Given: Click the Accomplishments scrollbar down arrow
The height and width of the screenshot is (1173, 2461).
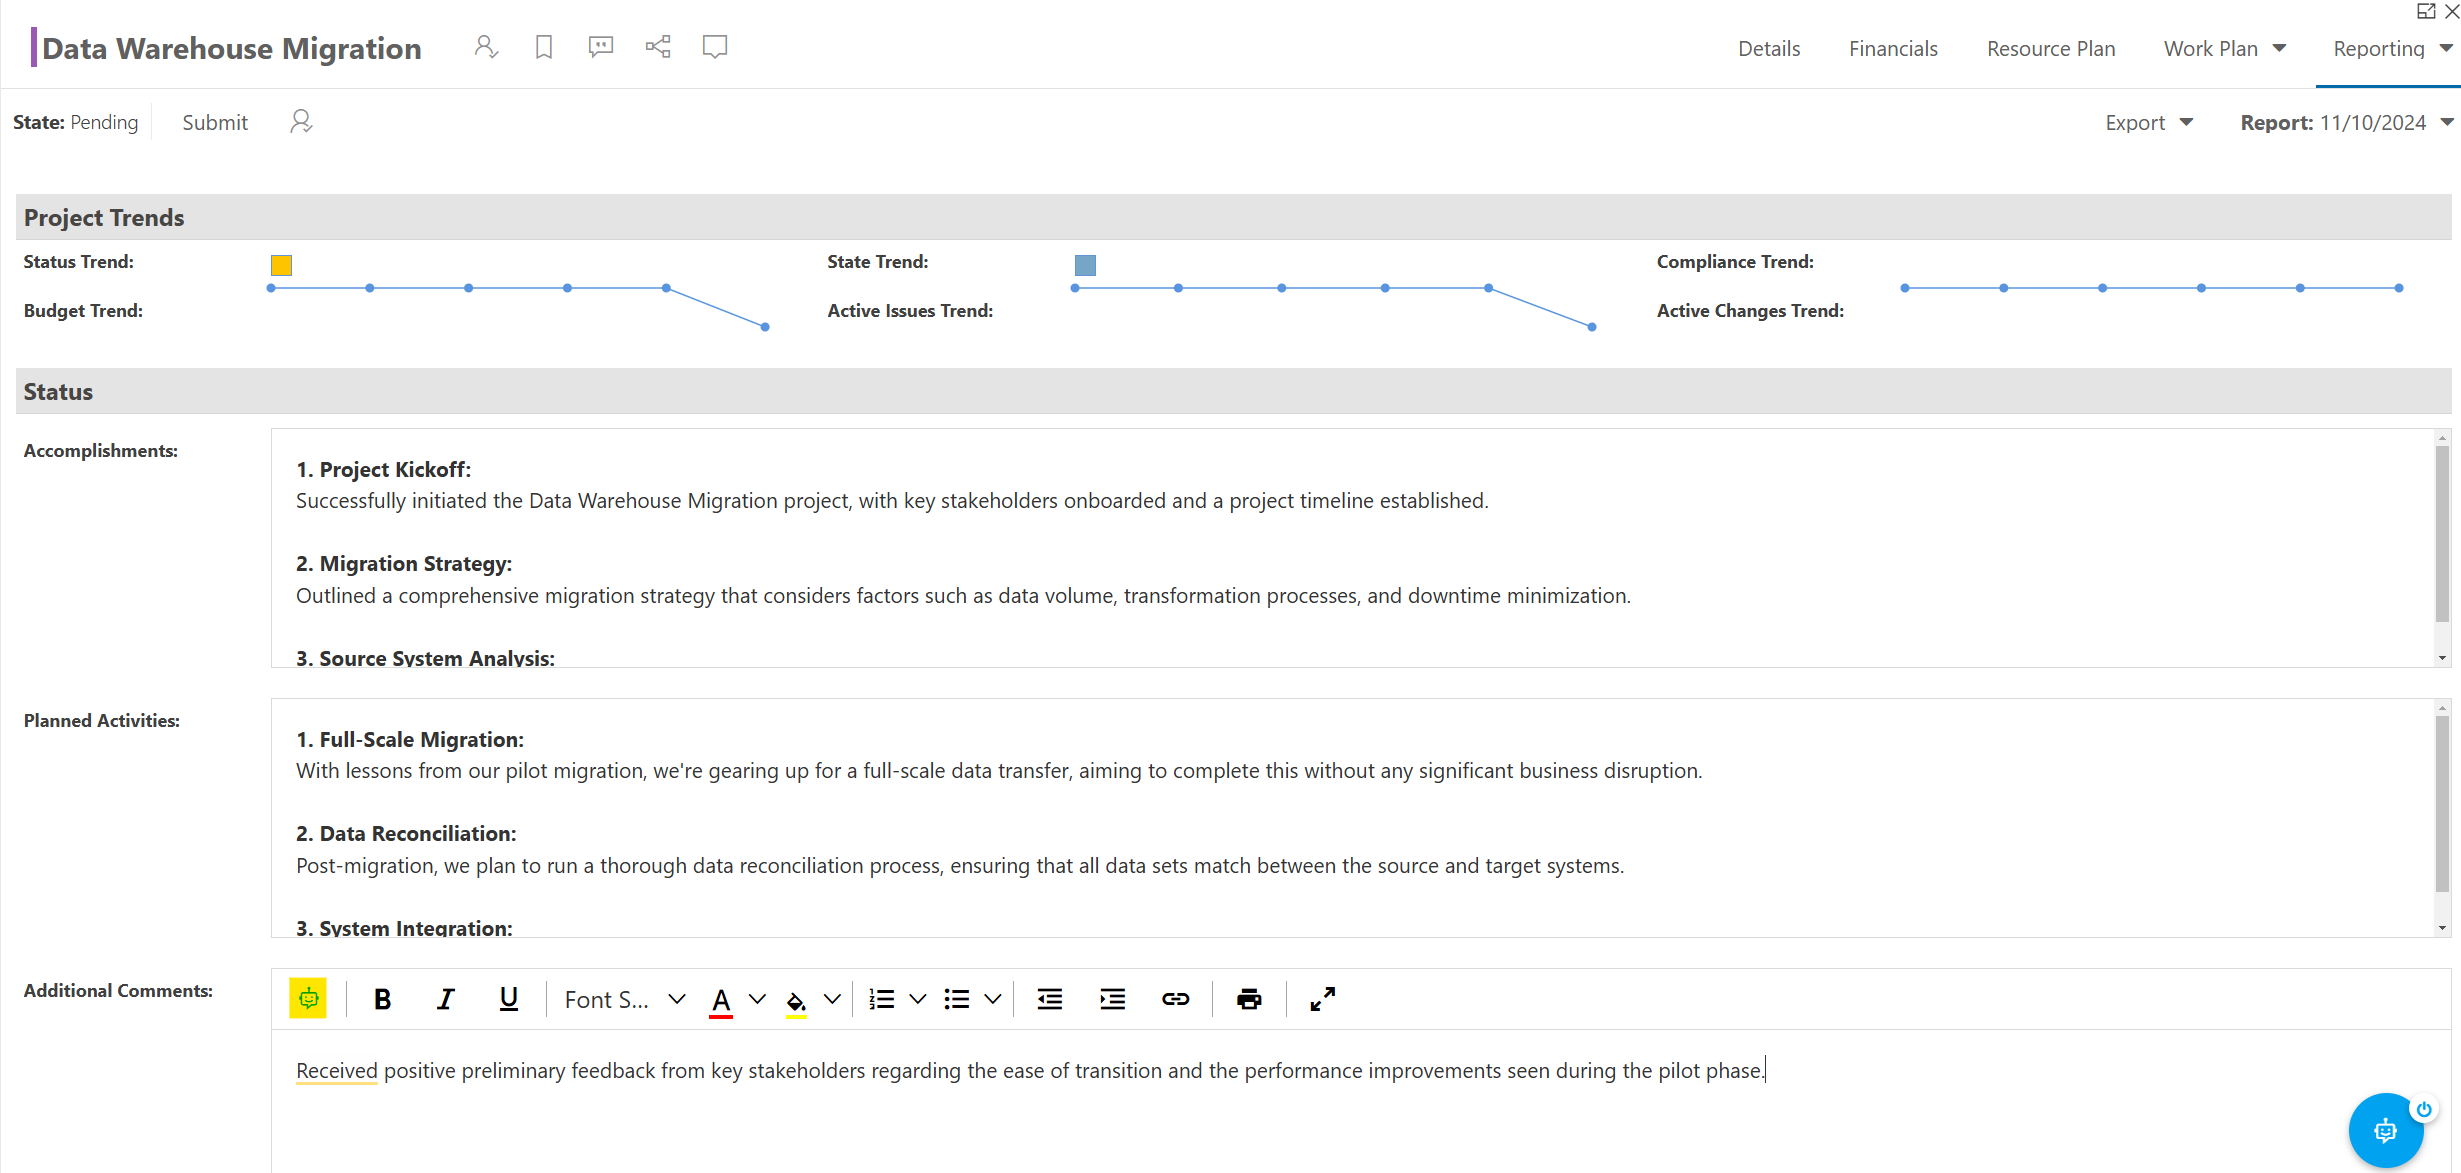Looking at the screenshot, I should pos(2442,658).
